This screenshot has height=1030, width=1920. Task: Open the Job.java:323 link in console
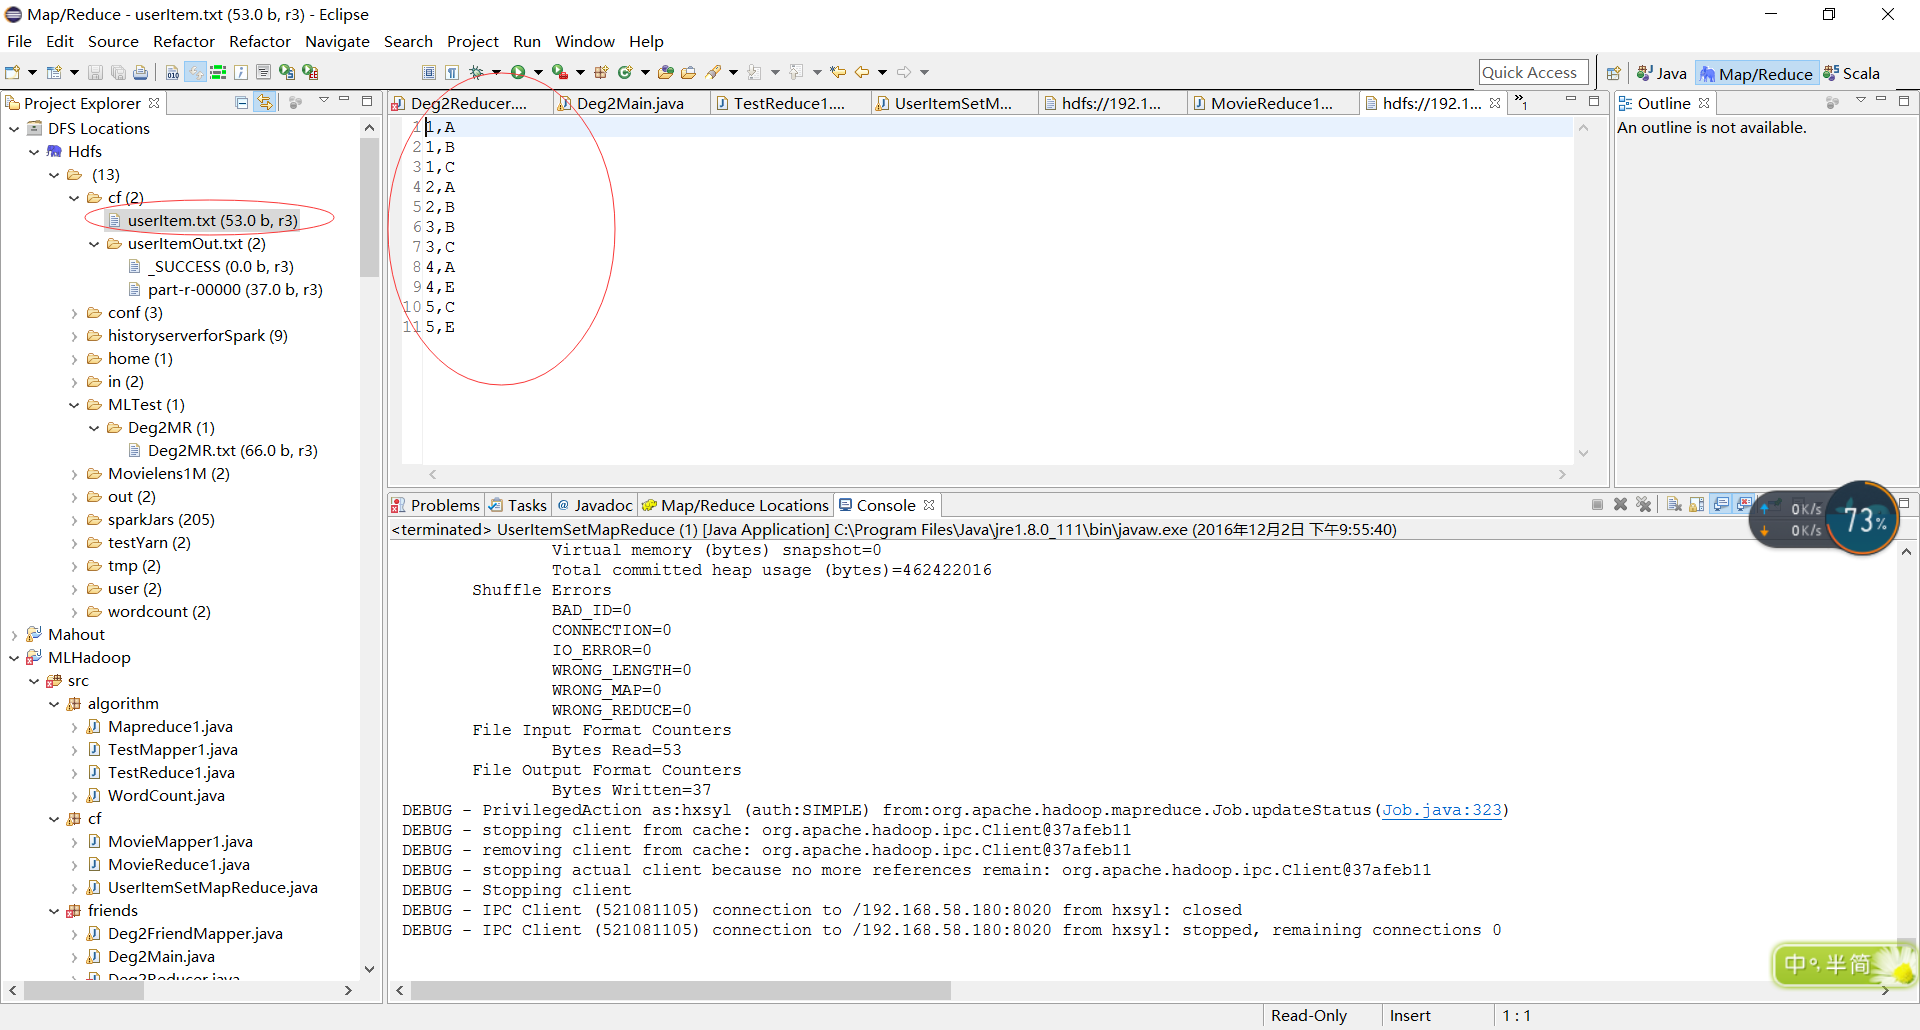pyautogui.click(x=1441, y=810)
